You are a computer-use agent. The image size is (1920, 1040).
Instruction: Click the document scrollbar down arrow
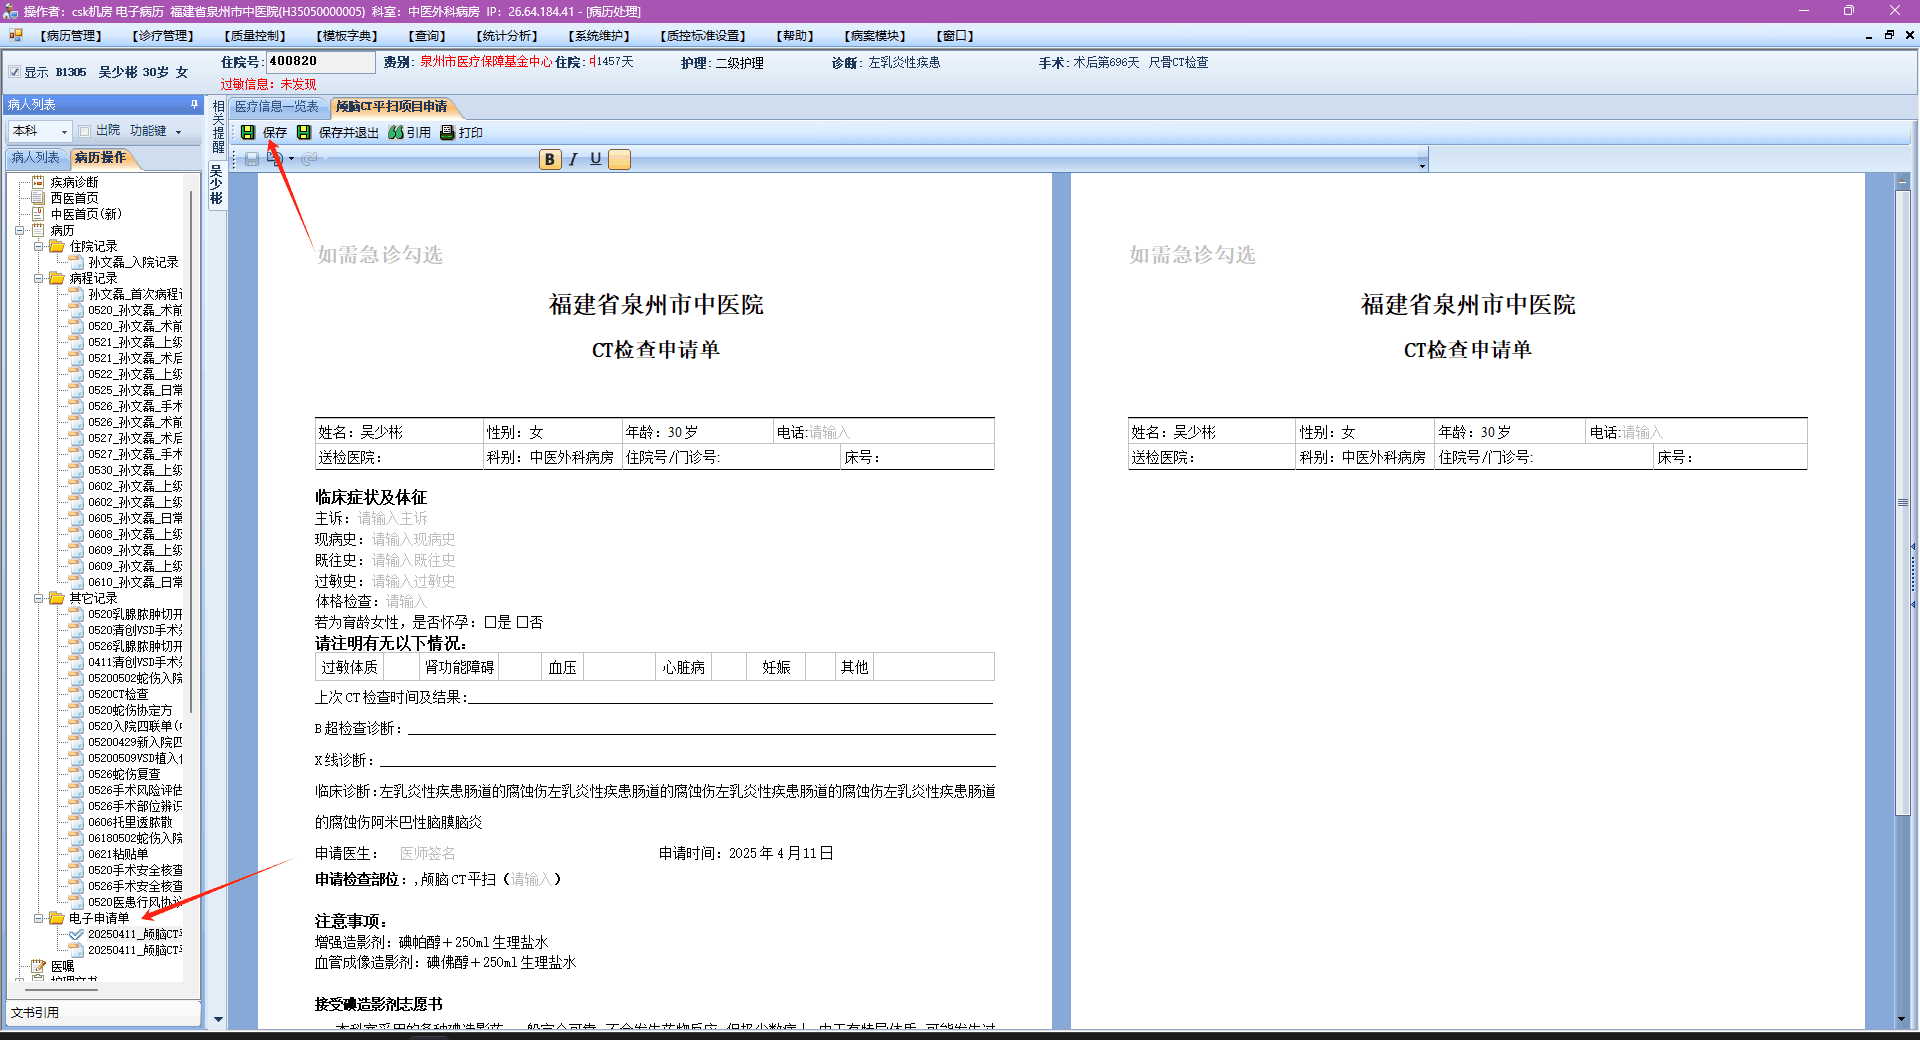pyautogui.click(x=1903, y=1019)
